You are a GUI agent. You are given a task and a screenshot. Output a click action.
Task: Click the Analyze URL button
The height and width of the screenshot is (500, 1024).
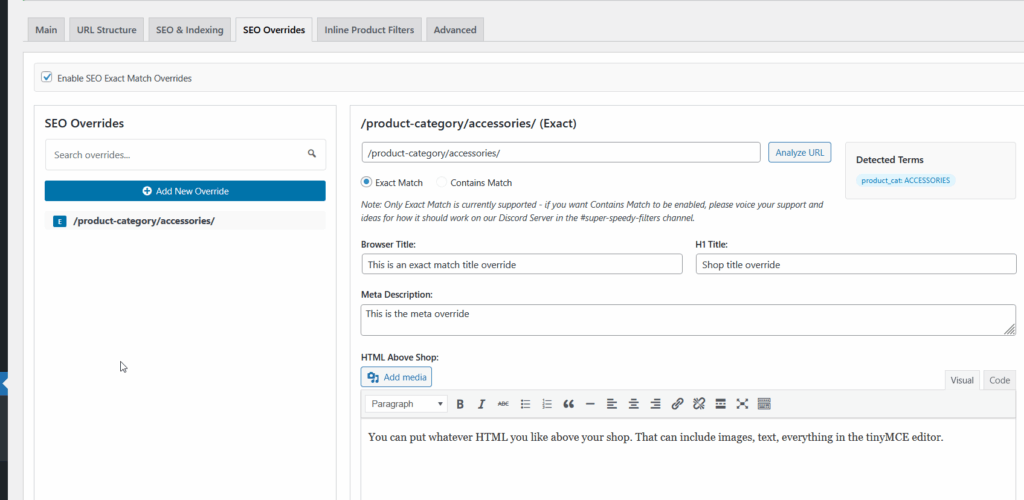pyautogui.click(x=799, y=152)
